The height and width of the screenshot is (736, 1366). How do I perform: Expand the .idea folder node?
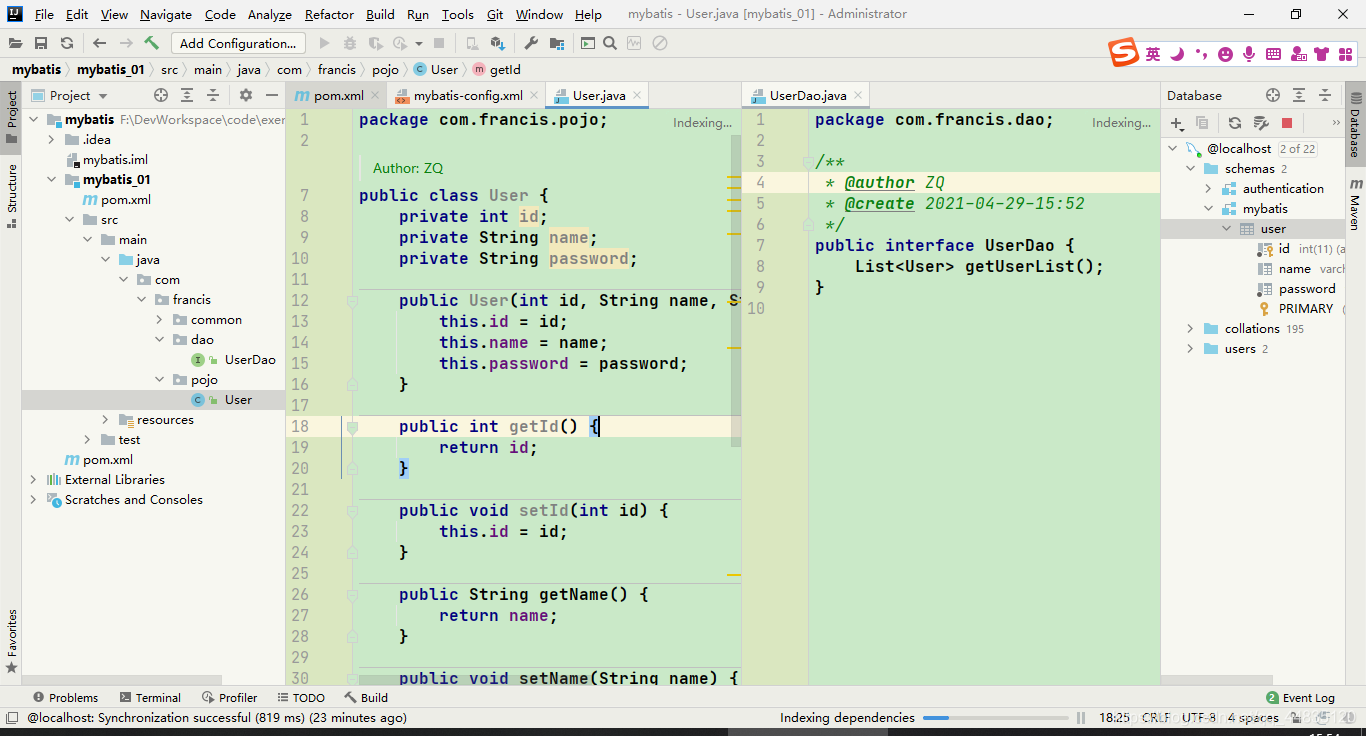[x=52, y=140]
